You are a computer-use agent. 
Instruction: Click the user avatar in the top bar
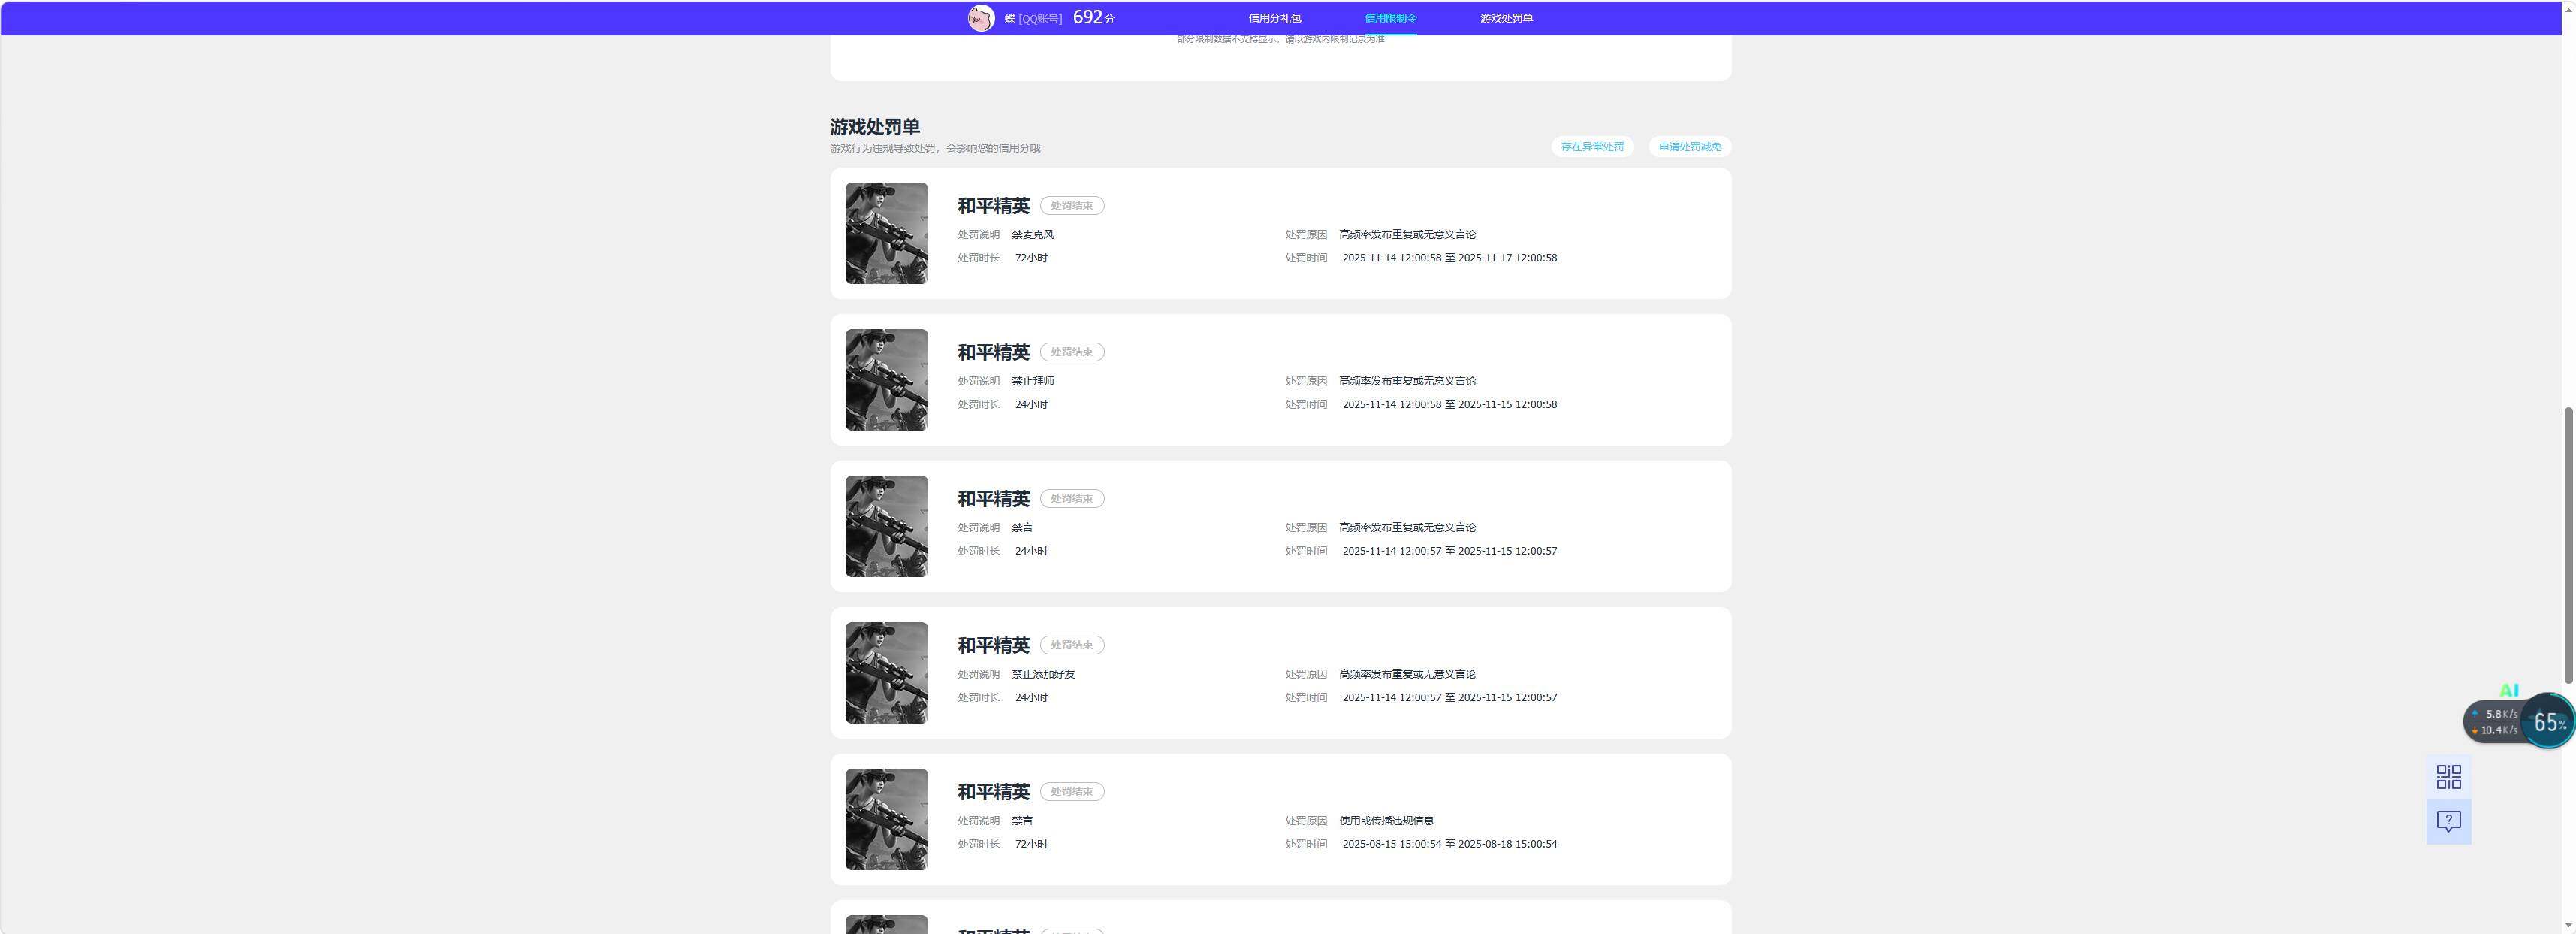point(980,18)
